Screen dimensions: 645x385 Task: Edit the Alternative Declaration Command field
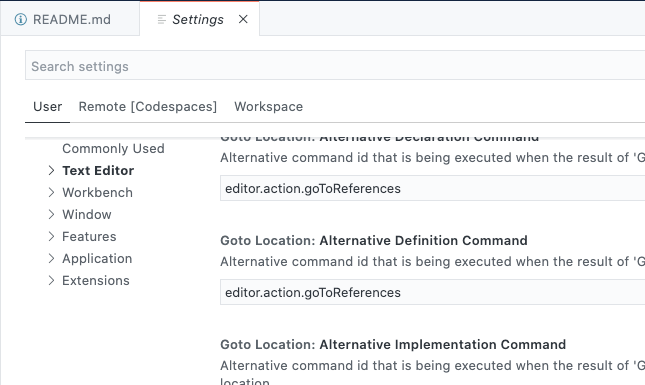click(432, 188)
